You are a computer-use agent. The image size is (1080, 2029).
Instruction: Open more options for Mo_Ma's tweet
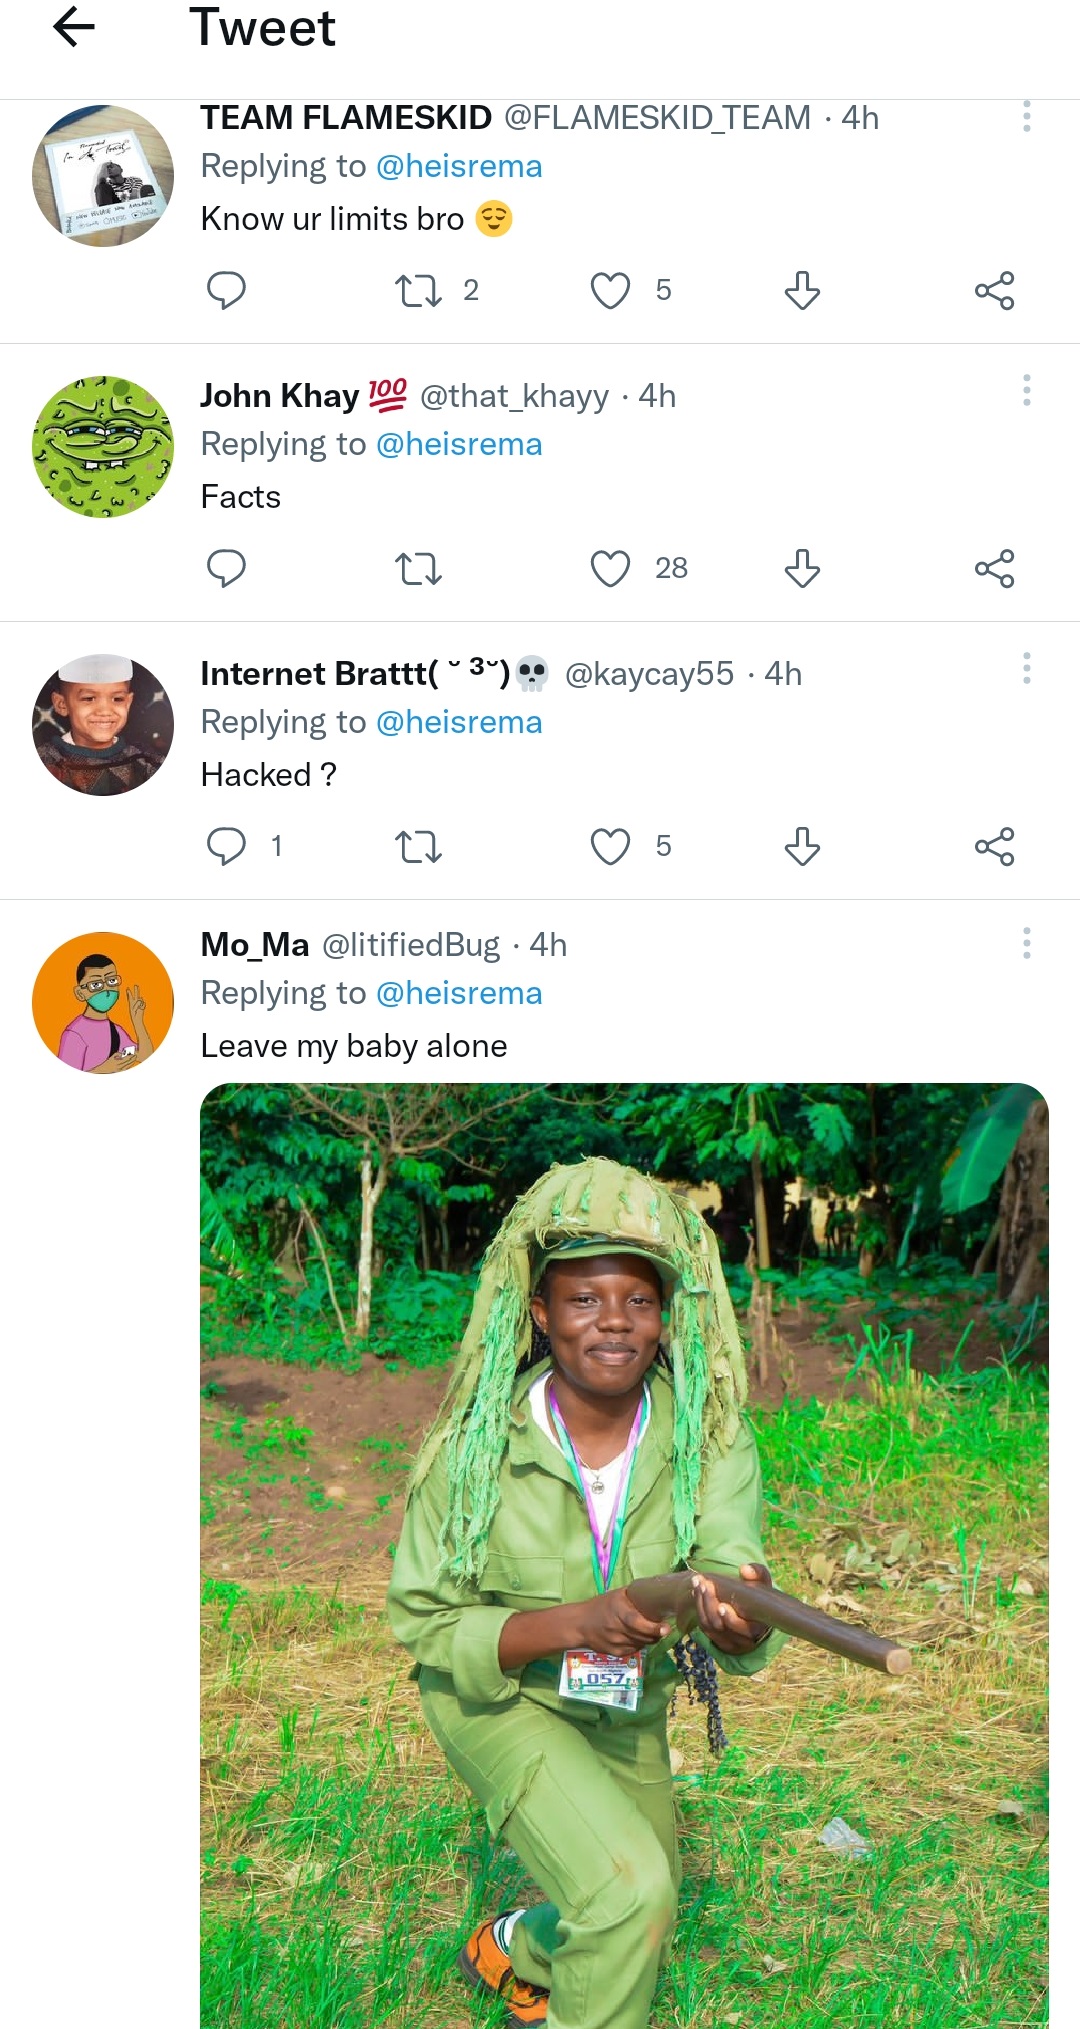(x=1026, y=943)
